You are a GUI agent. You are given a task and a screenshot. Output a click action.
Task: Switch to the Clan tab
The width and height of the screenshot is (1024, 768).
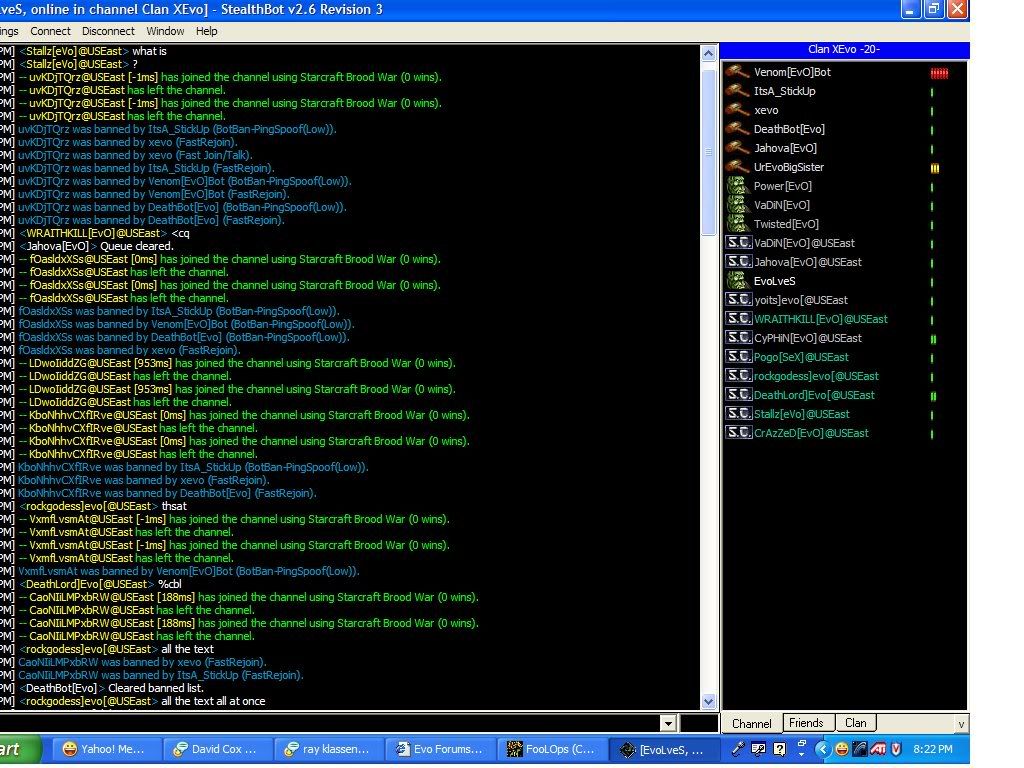[856, 723]
